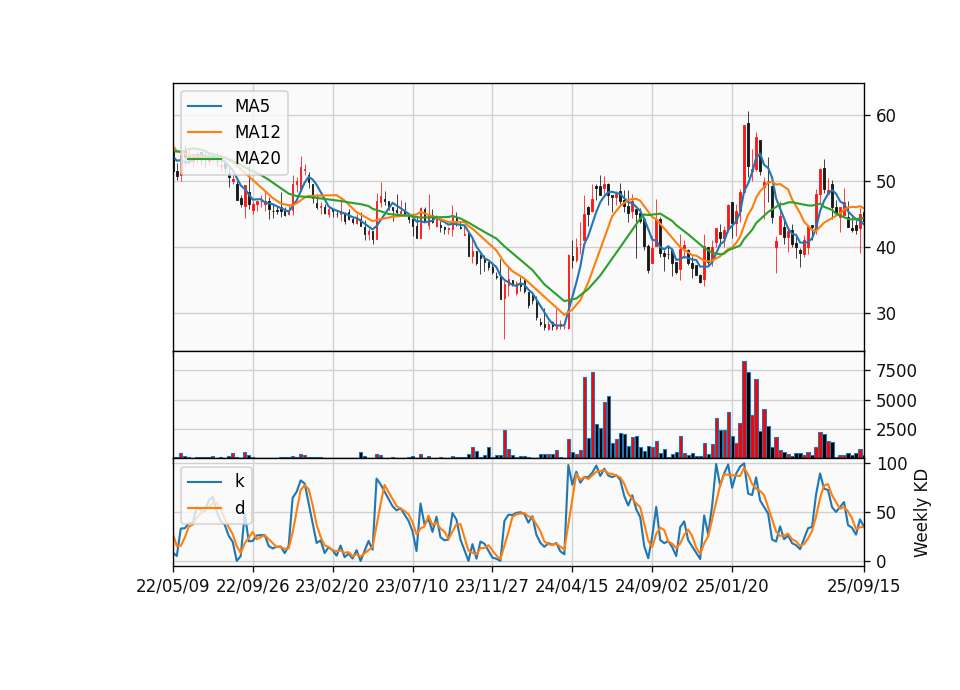Click the KD axis value 0
Screen dimensions: 960x690
coord(881,561)
